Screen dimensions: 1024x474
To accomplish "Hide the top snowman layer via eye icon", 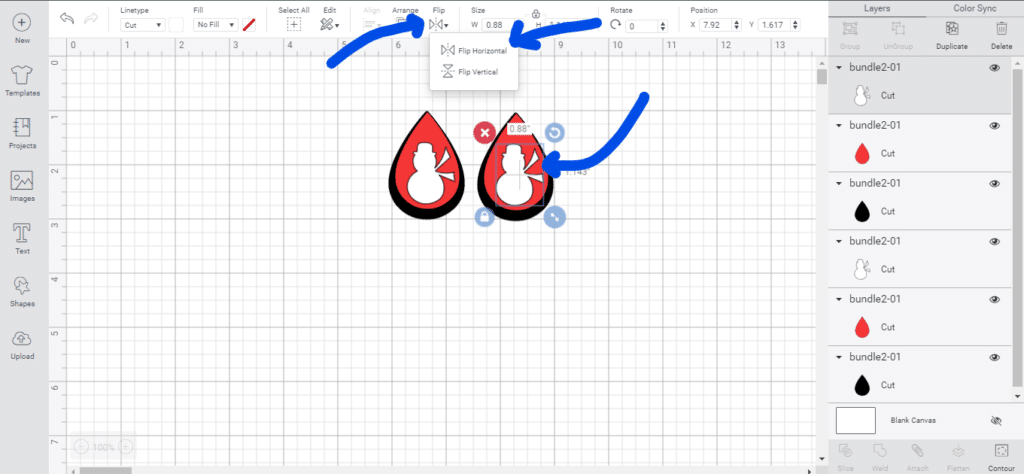I will coord(994,68).
